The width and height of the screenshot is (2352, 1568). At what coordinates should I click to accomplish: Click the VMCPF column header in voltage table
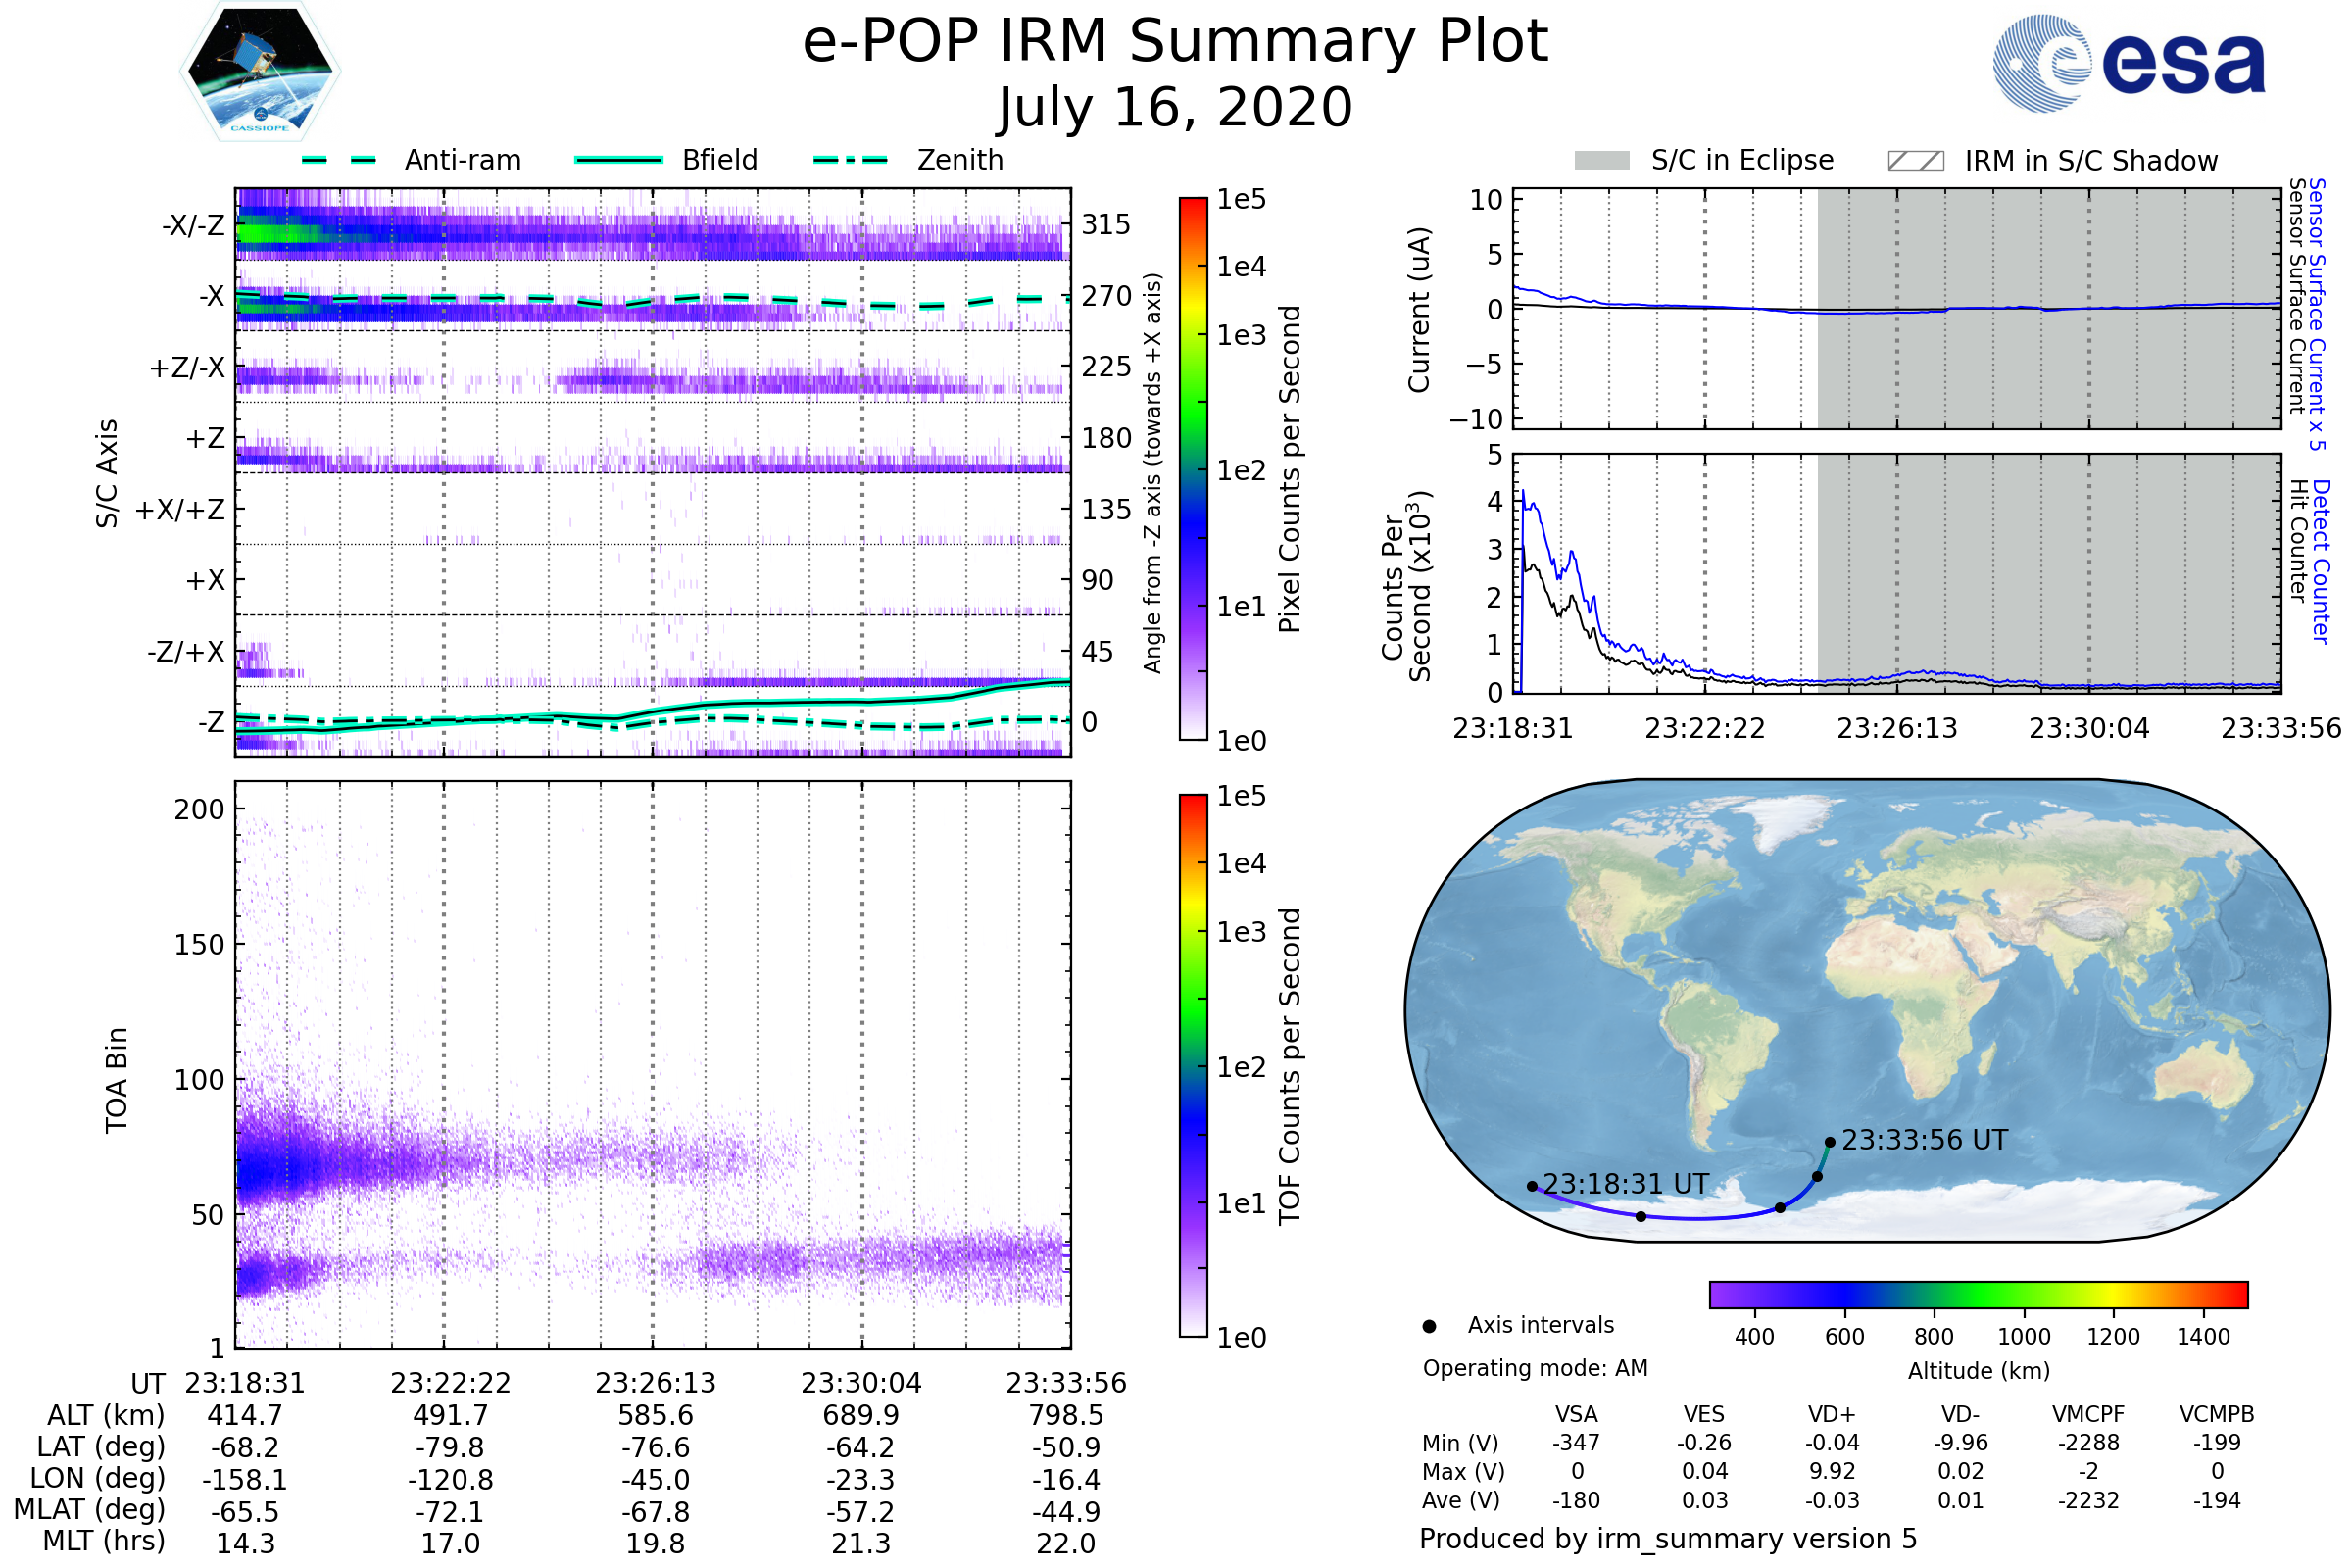coord(2088,1414)
